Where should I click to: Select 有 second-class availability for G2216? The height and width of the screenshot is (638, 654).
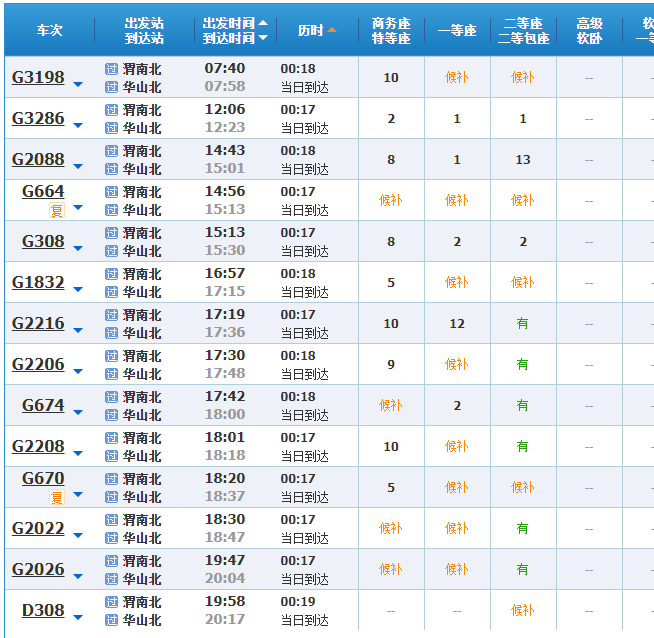tap(522, 323)
